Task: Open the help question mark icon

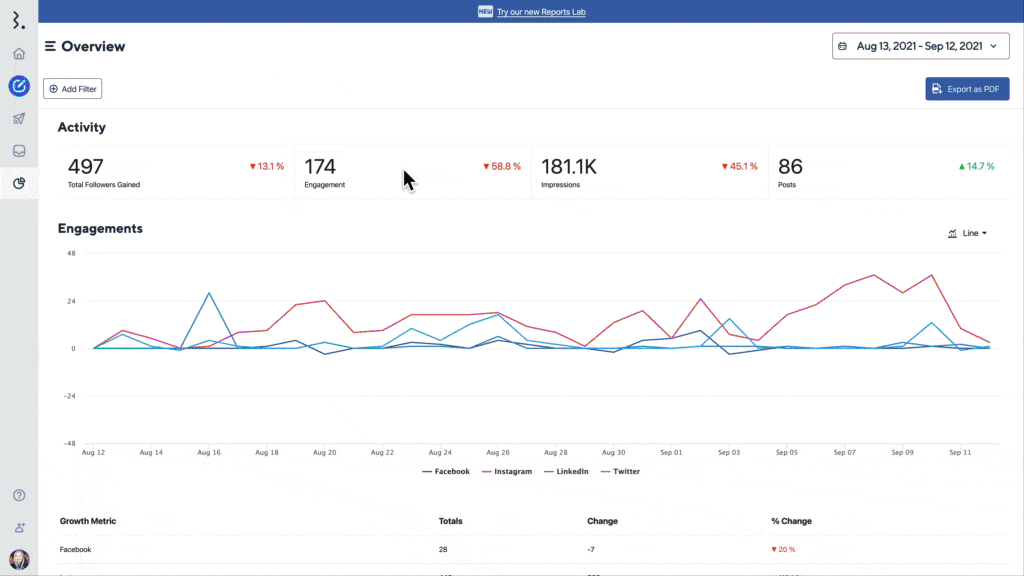Action: coord(19,495)
